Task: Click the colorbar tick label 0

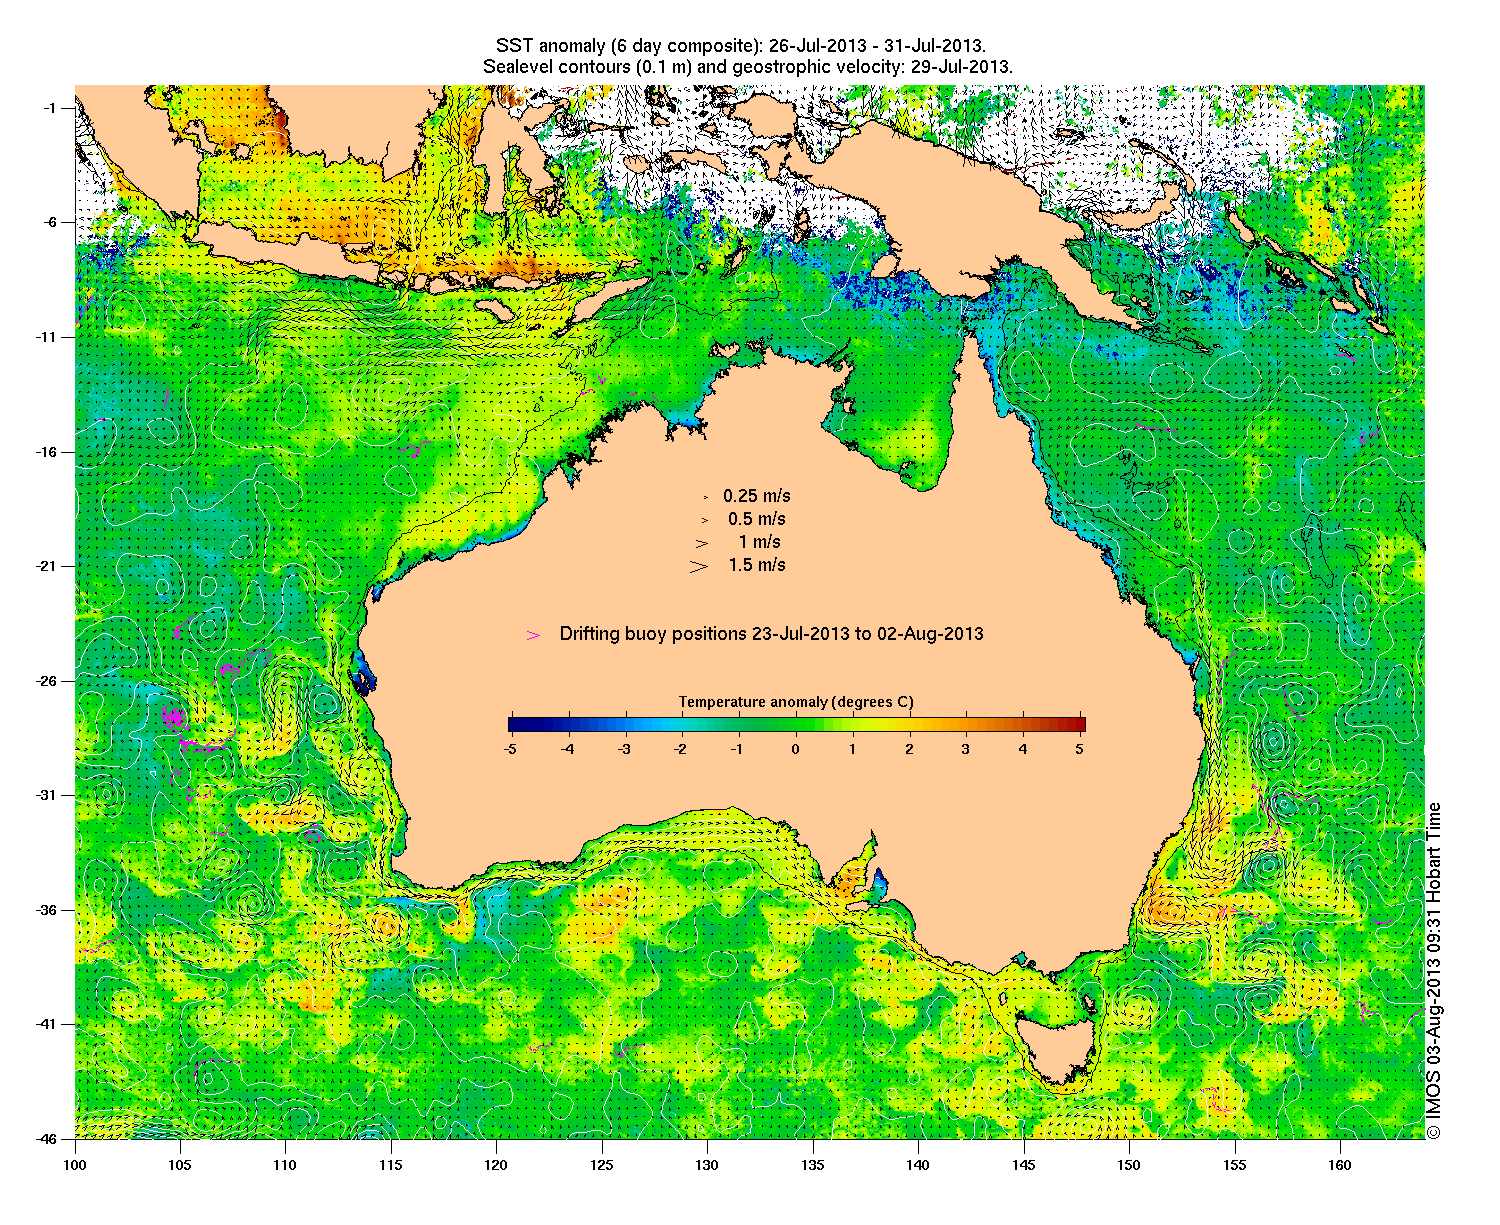Action: click(x=796, y=748)
